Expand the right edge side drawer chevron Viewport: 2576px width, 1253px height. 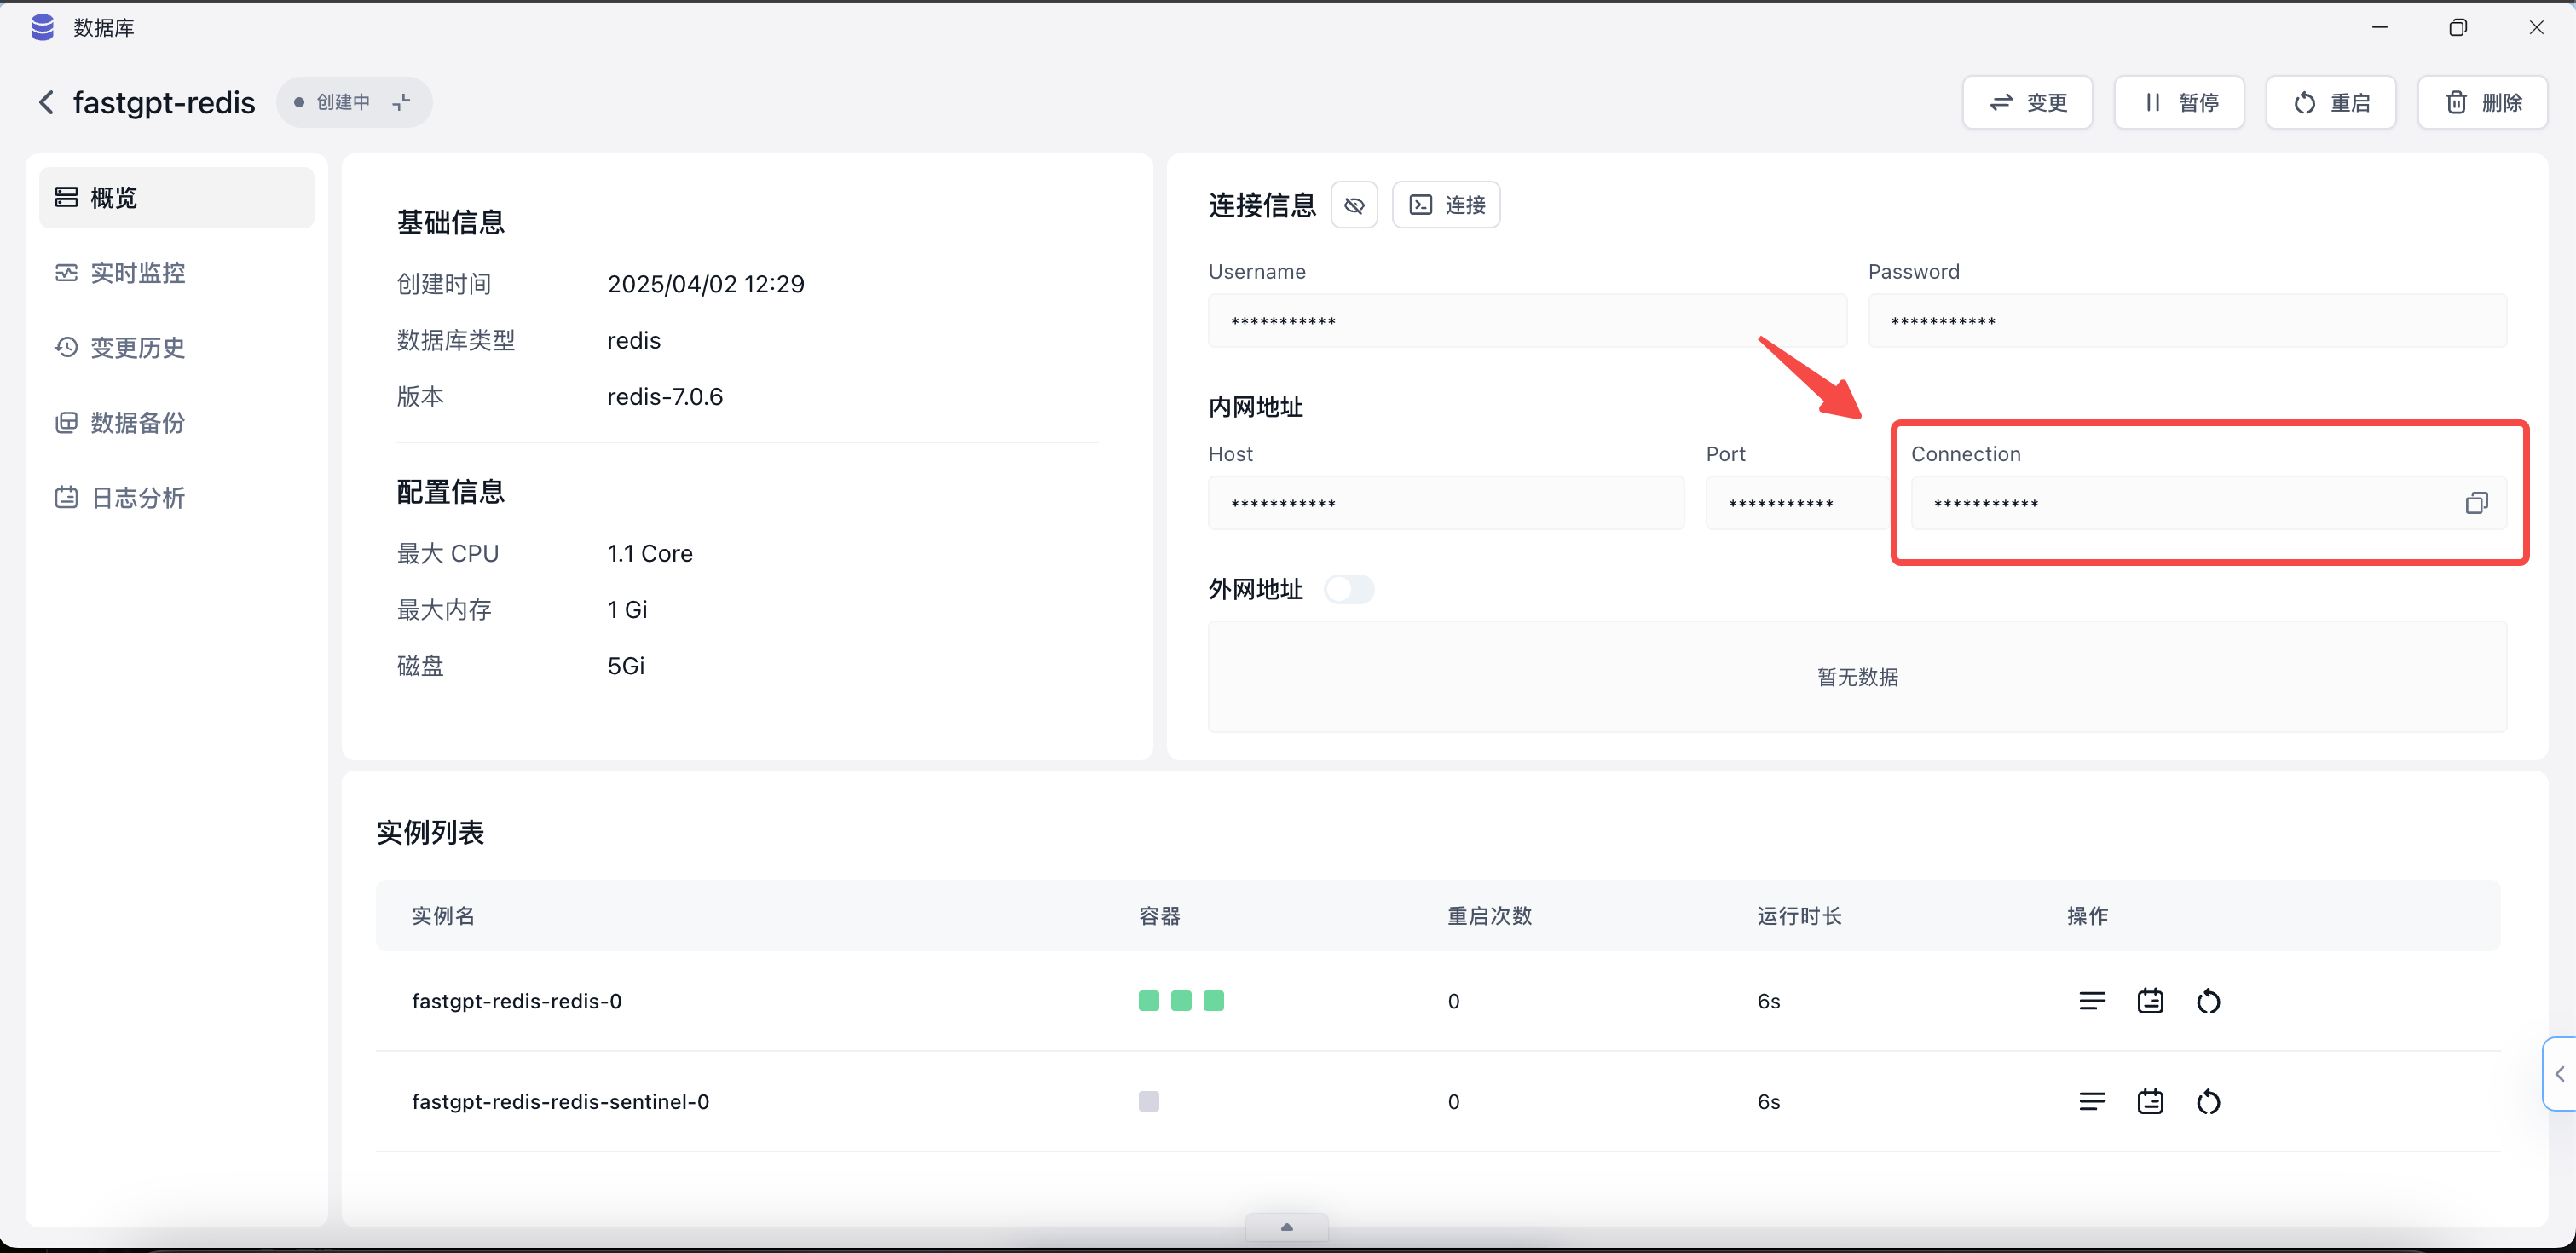click(2560, 1074)
